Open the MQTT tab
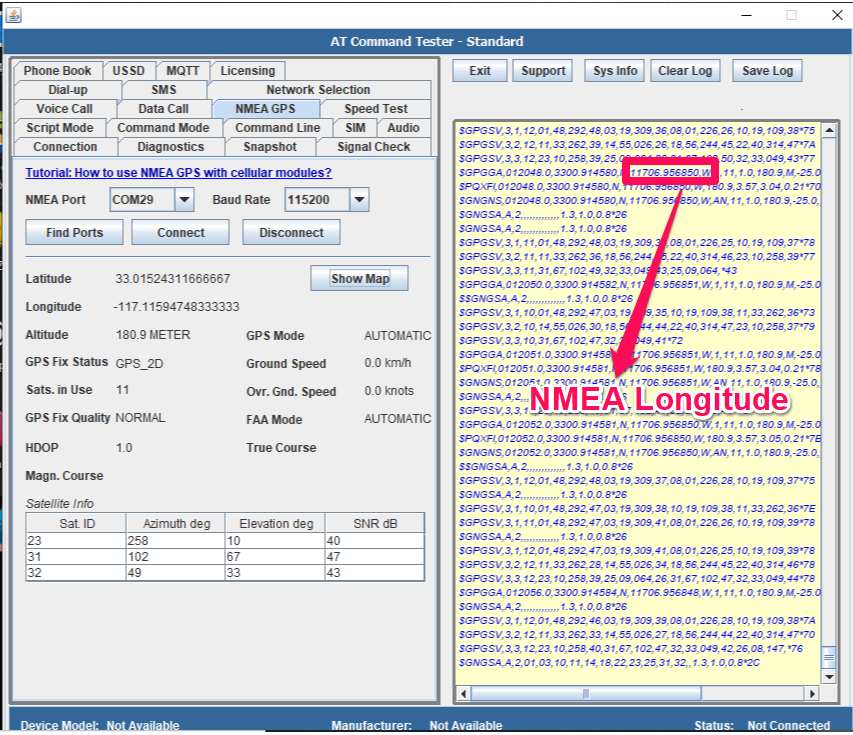Screen dimensions: 853x735 click(183, 71)
